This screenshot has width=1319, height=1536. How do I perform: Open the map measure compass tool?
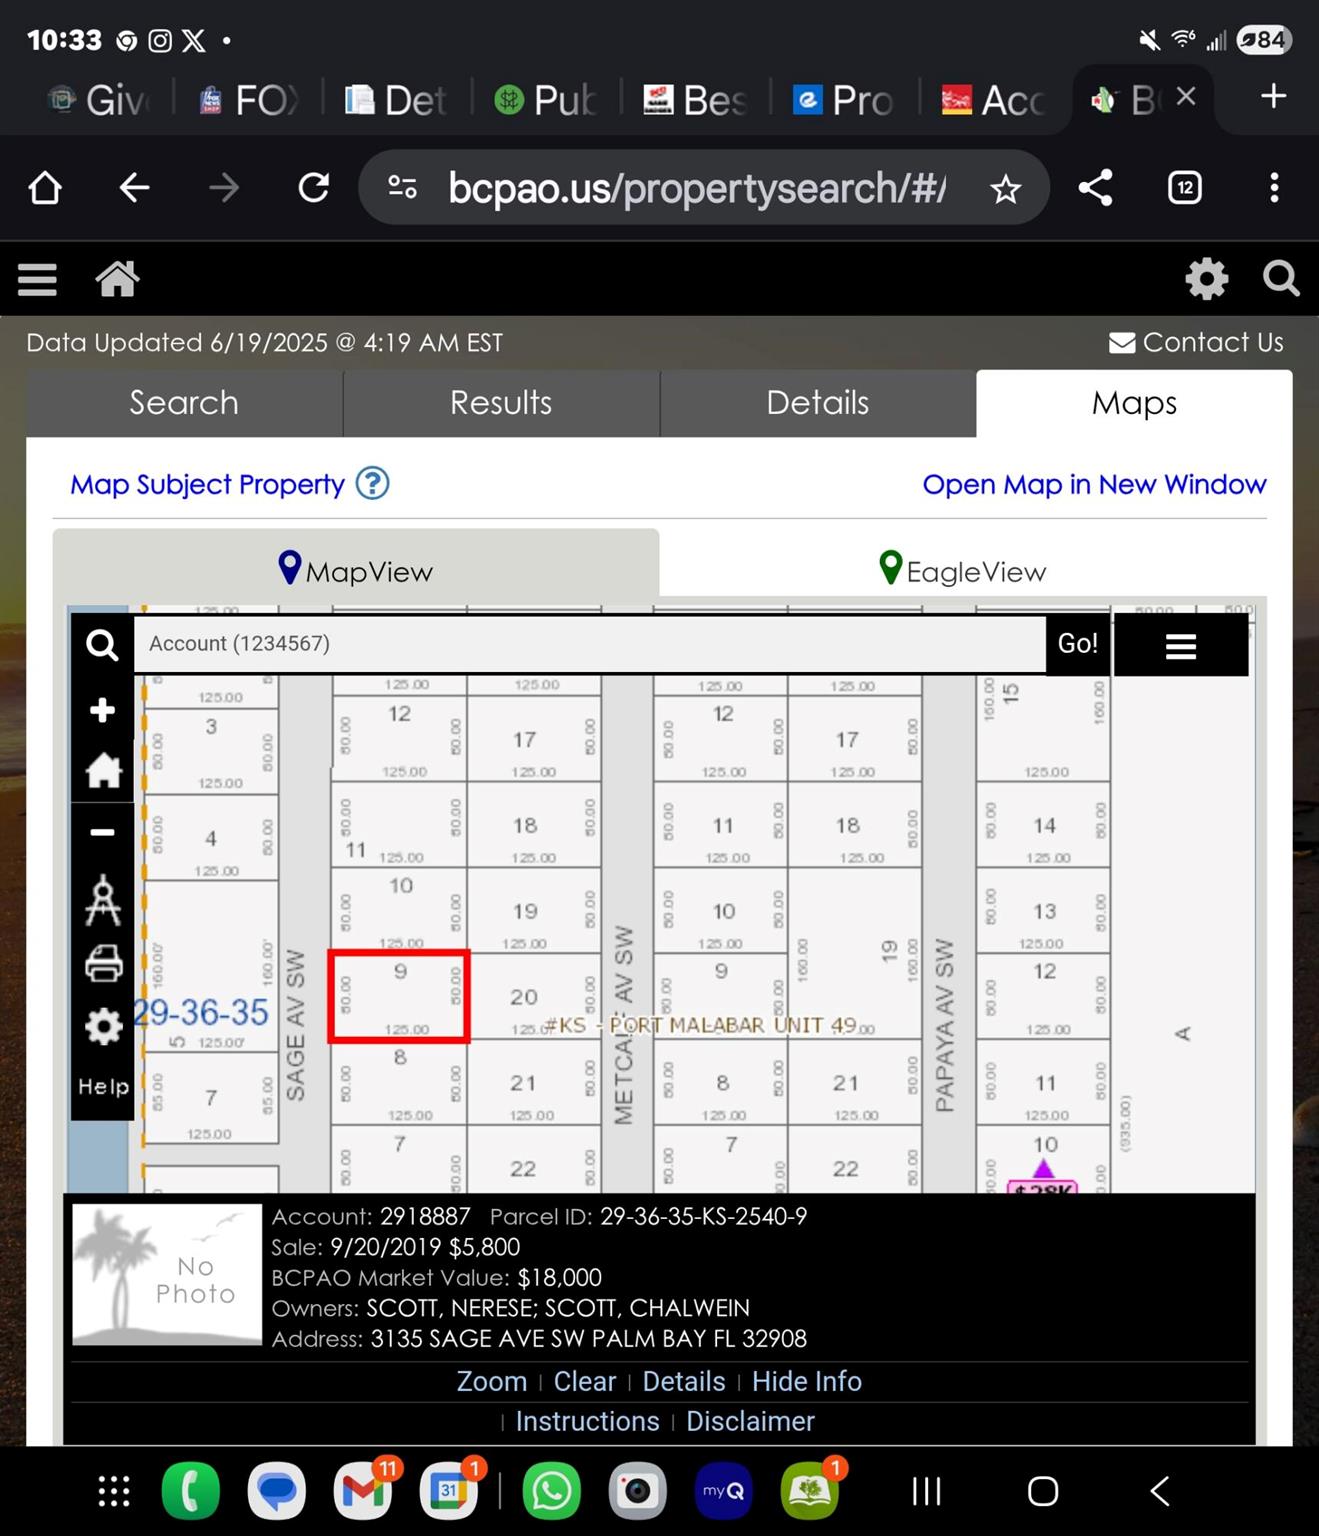[x=102, y=900]
